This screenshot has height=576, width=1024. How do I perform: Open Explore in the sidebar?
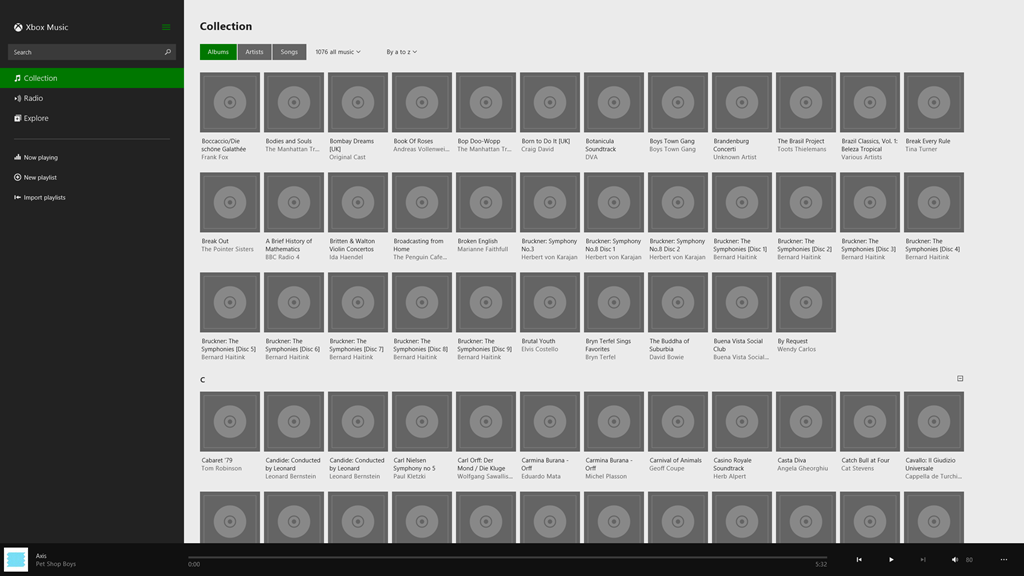coord(36,118)
